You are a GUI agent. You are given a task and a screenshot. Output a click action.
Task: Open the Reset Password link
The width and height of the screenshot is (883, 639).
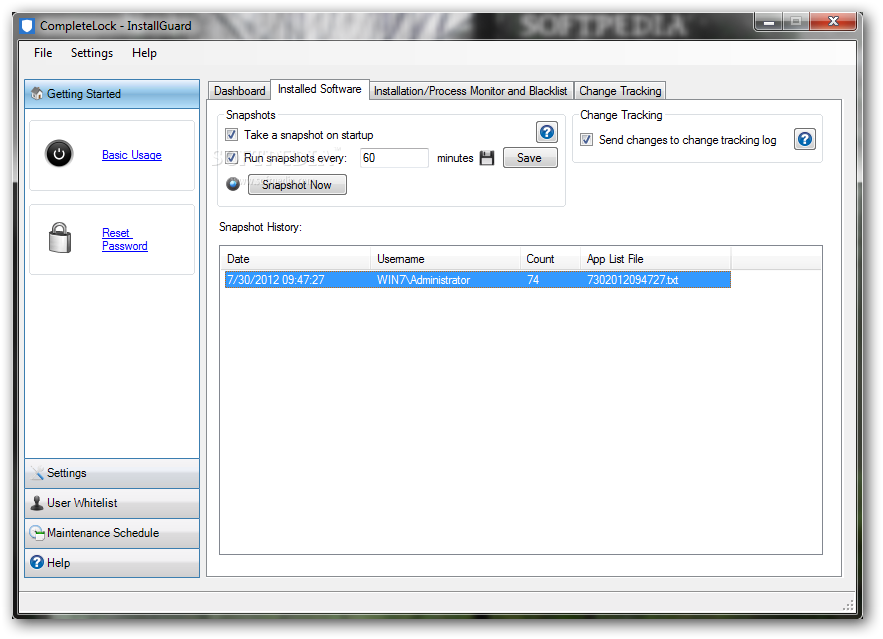point(124,239)
